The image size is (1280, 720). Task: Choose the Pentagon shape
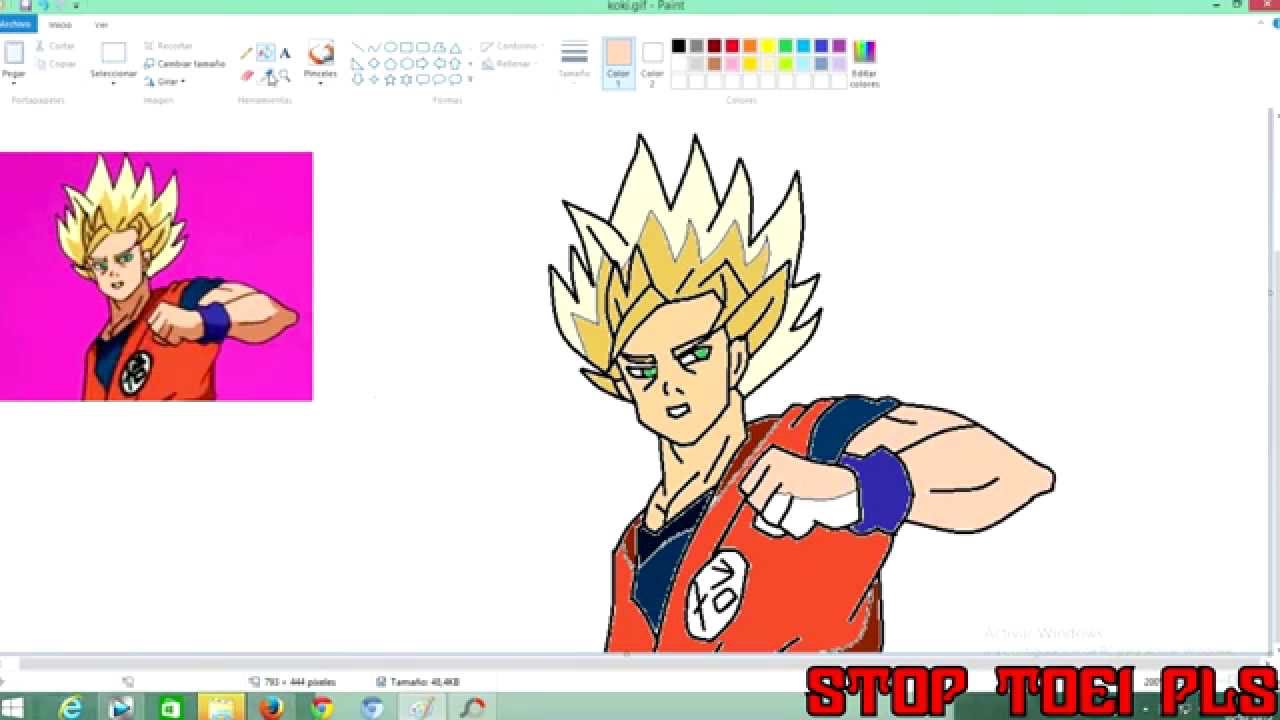(390, 63)
